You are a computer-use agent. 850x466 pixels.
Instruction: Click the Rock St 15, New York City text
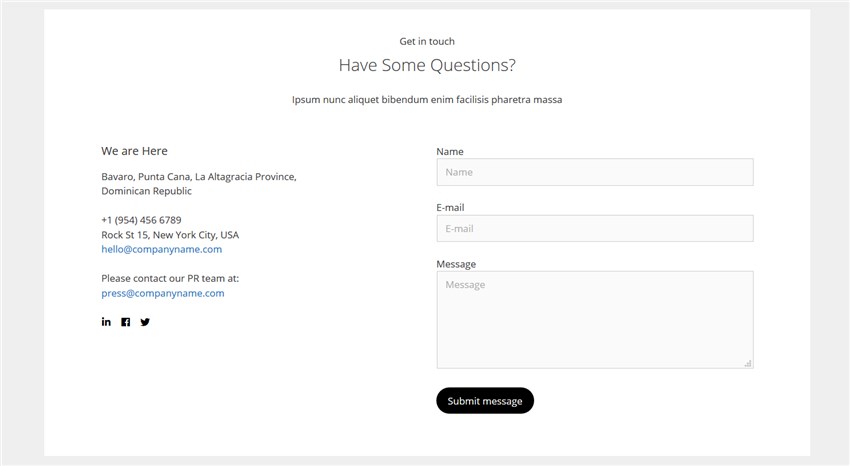(x=170, y=235)
